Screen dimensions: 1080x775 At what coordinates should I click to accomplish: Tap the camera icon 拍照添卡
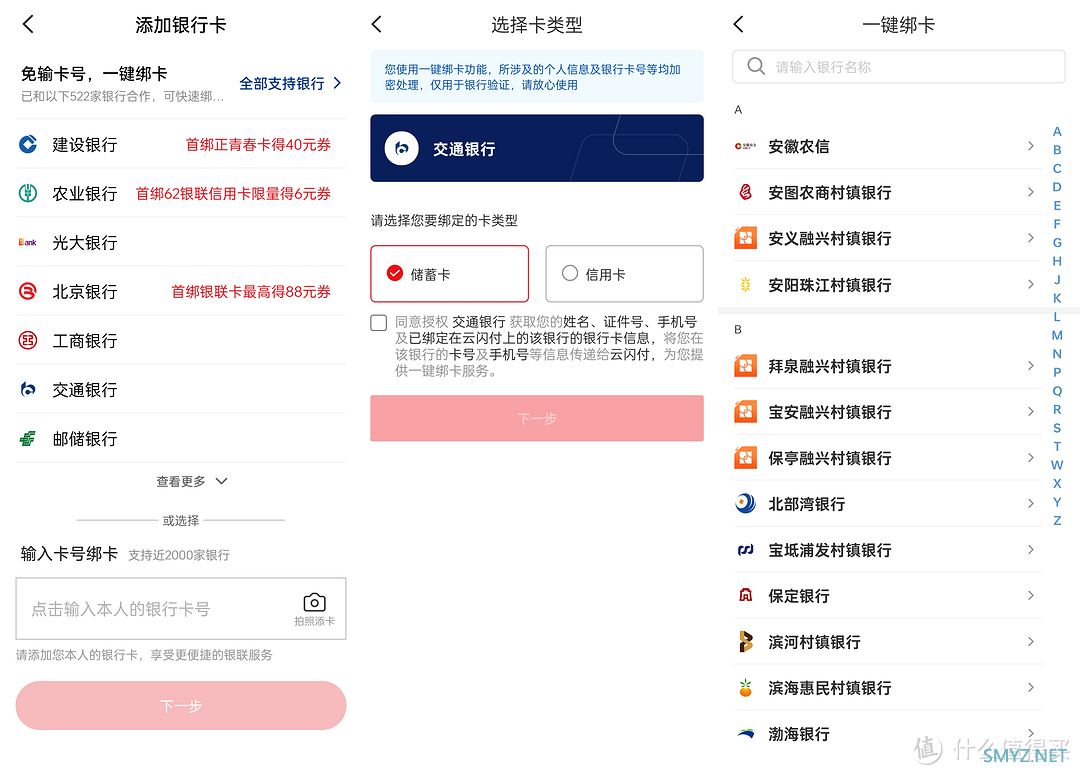point(315,602)
